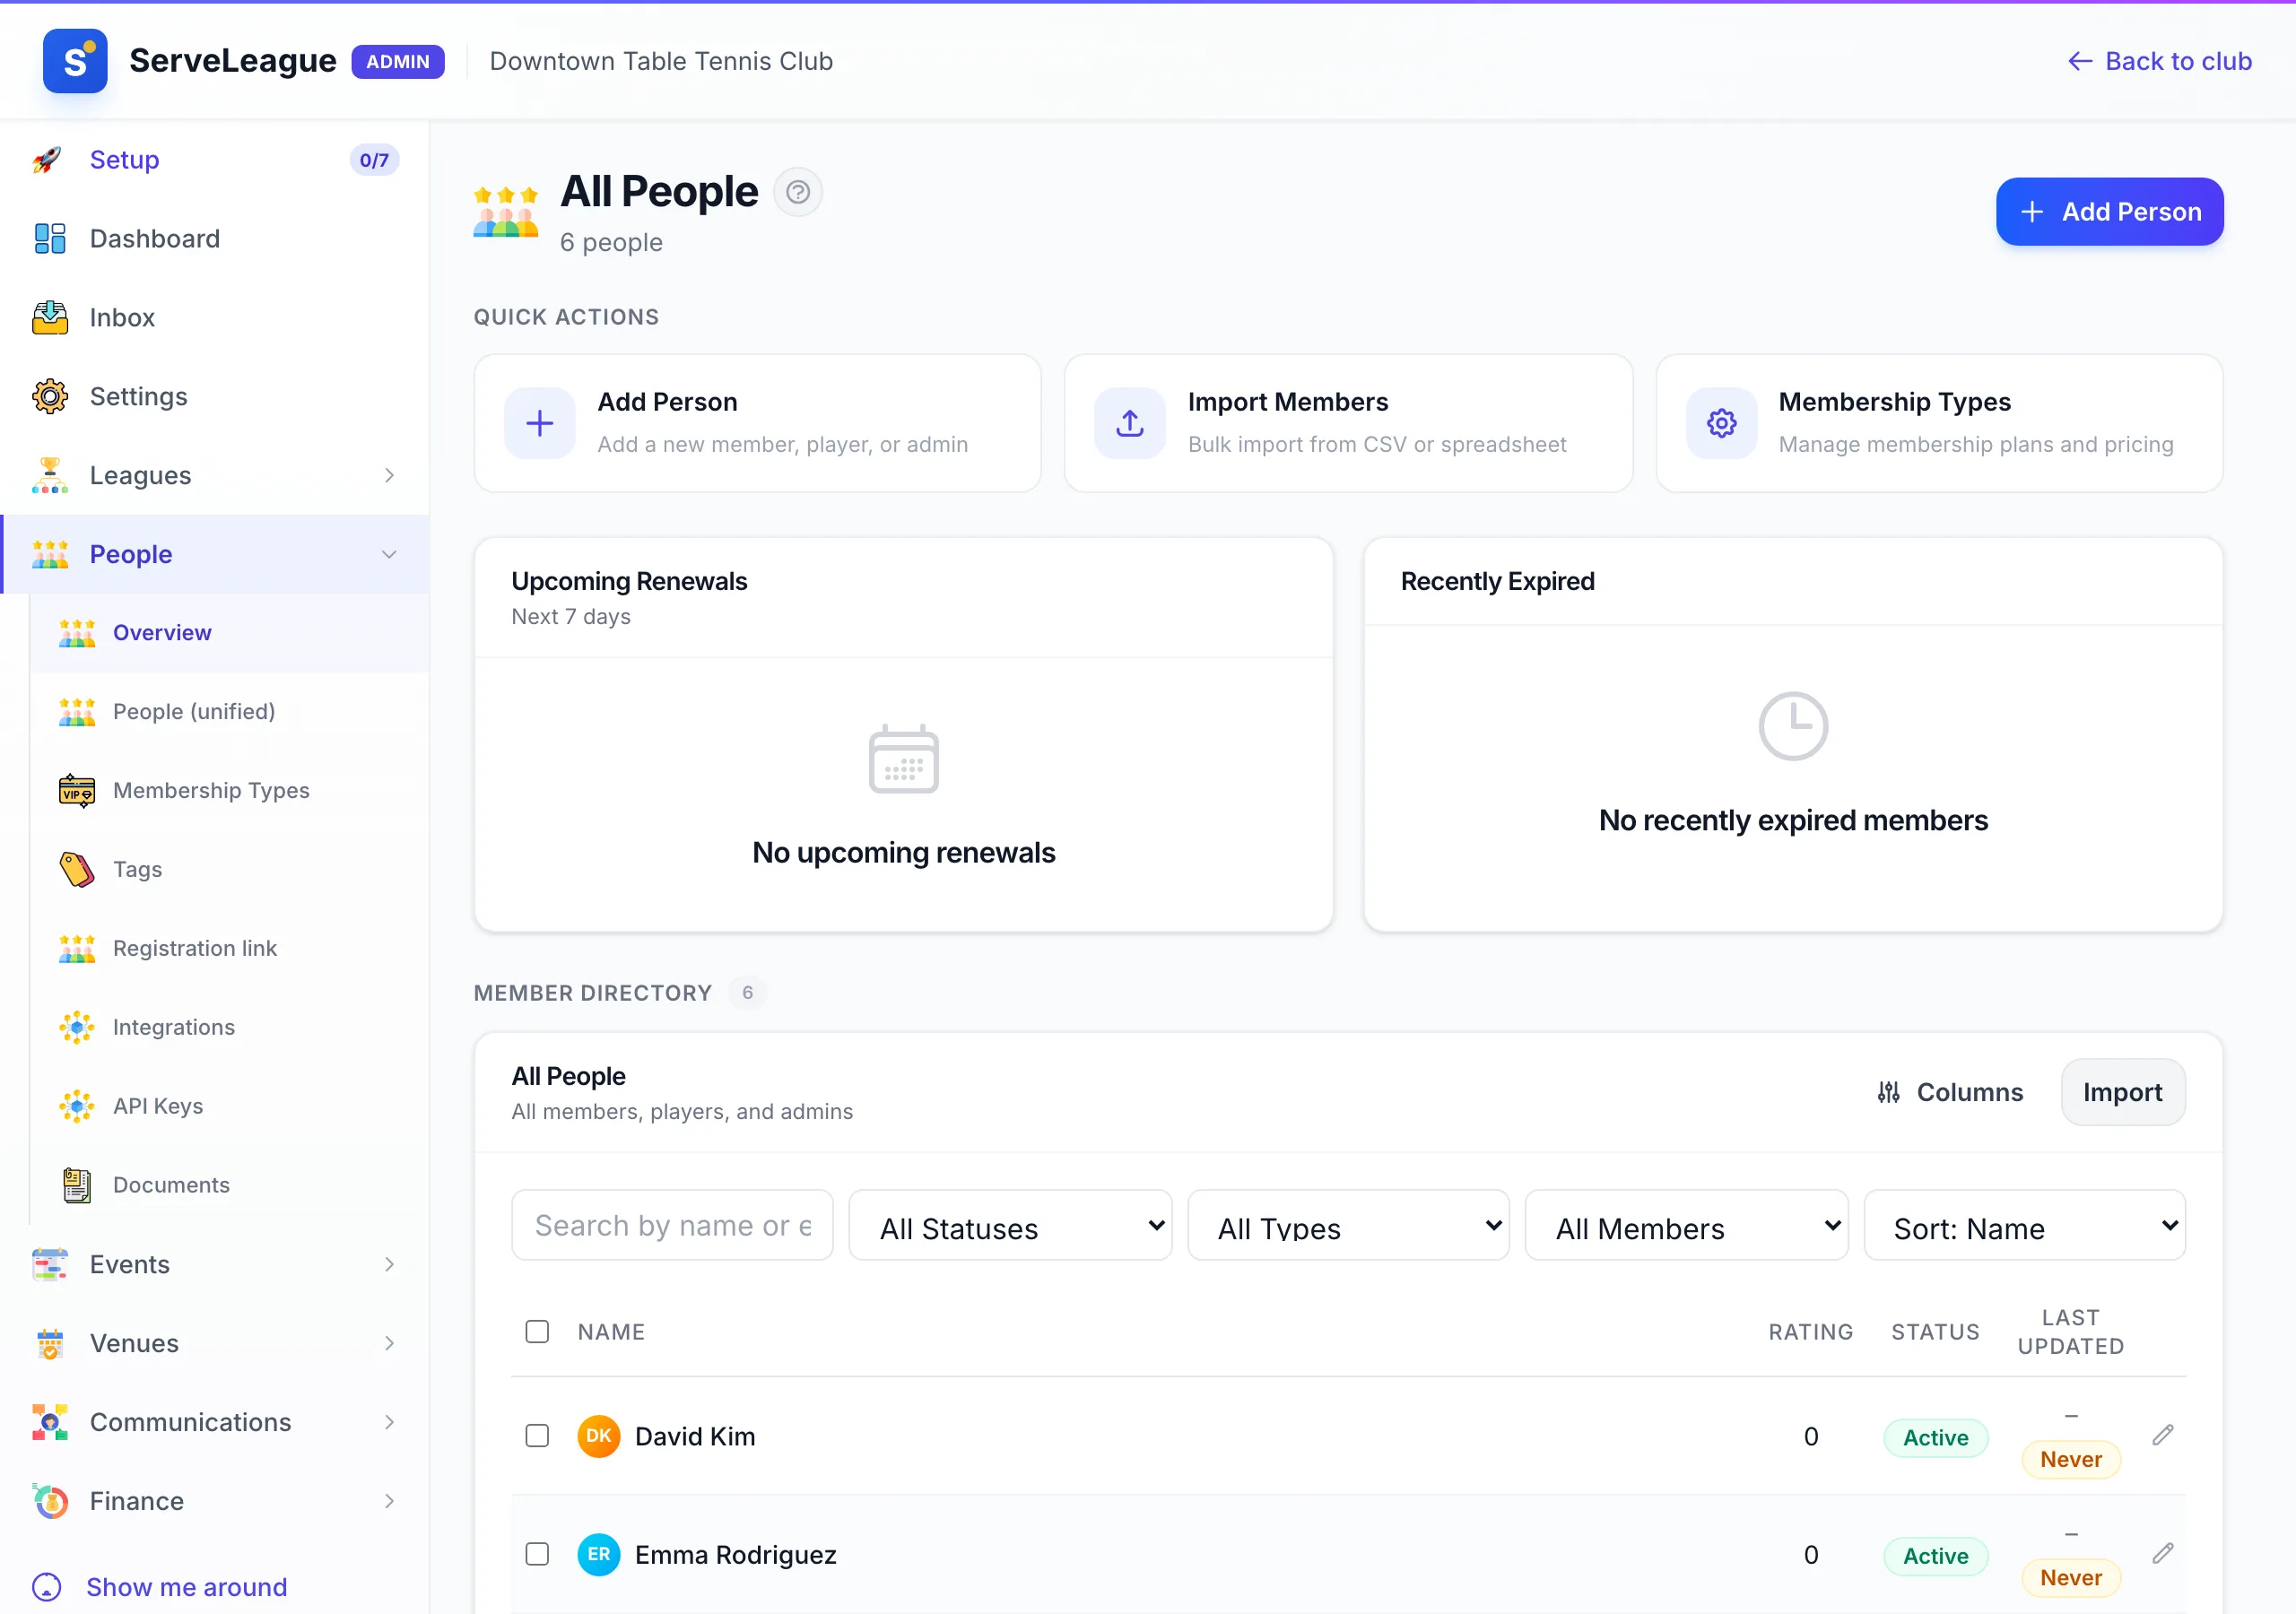Image resolution: width=2296 pixels, height=1614 pixels.
Task: Expand the Events chevron
Action: tap(389, 1265)
